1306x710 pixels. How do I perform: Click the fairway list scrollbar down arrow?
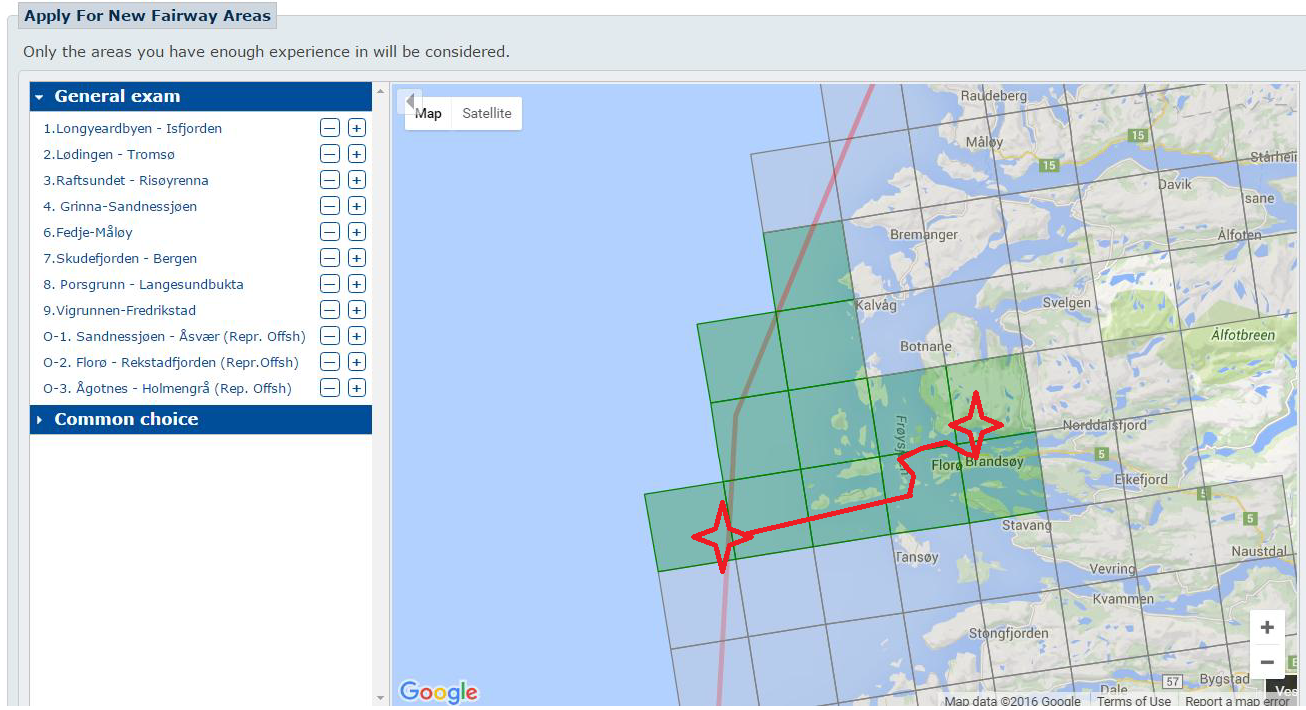click(380, 697)
